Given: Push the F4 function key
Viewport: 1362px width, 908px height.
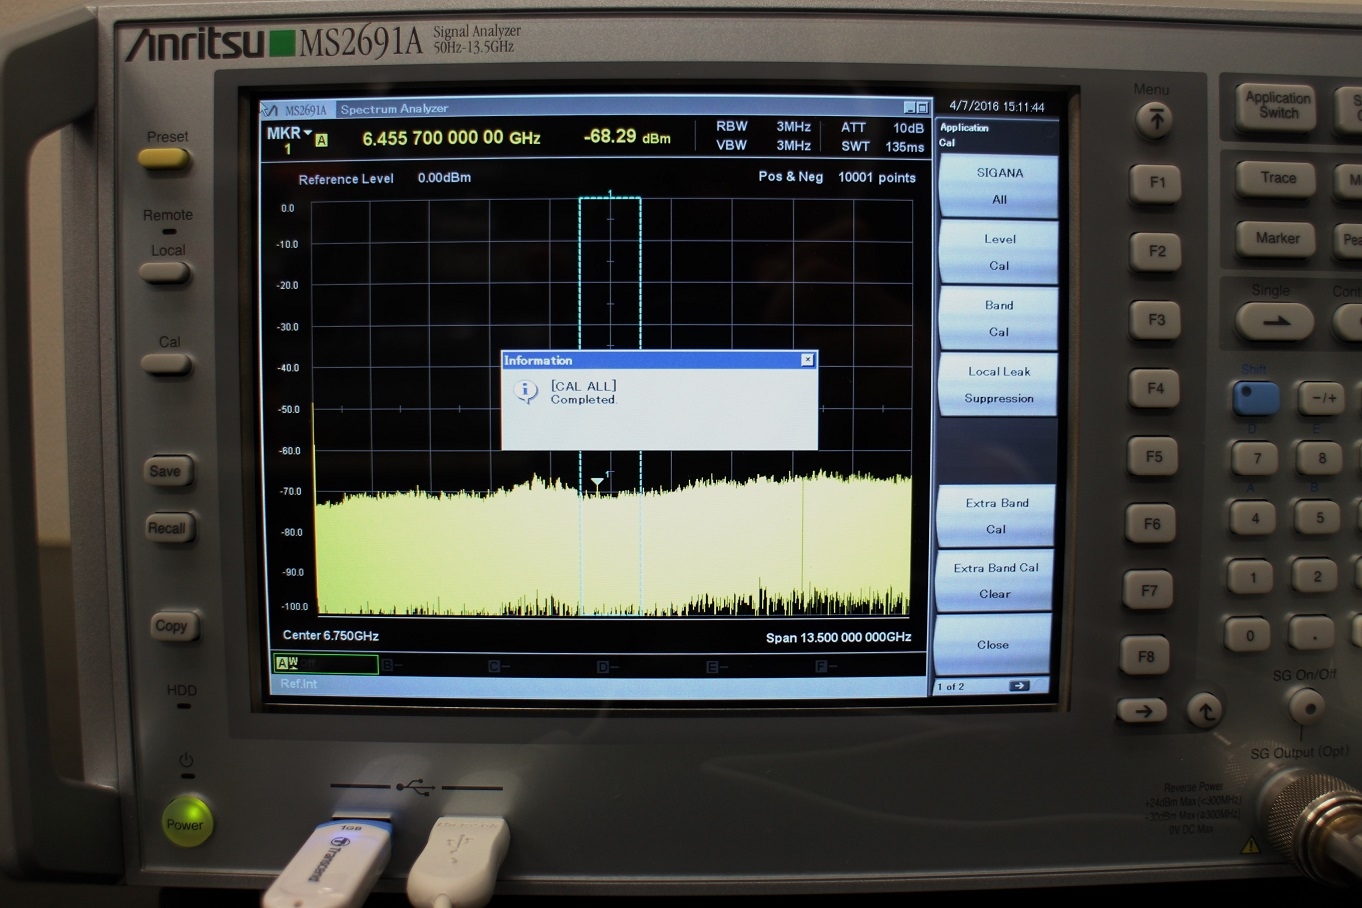Looking at the screenshot, I should click(1155, 388).
